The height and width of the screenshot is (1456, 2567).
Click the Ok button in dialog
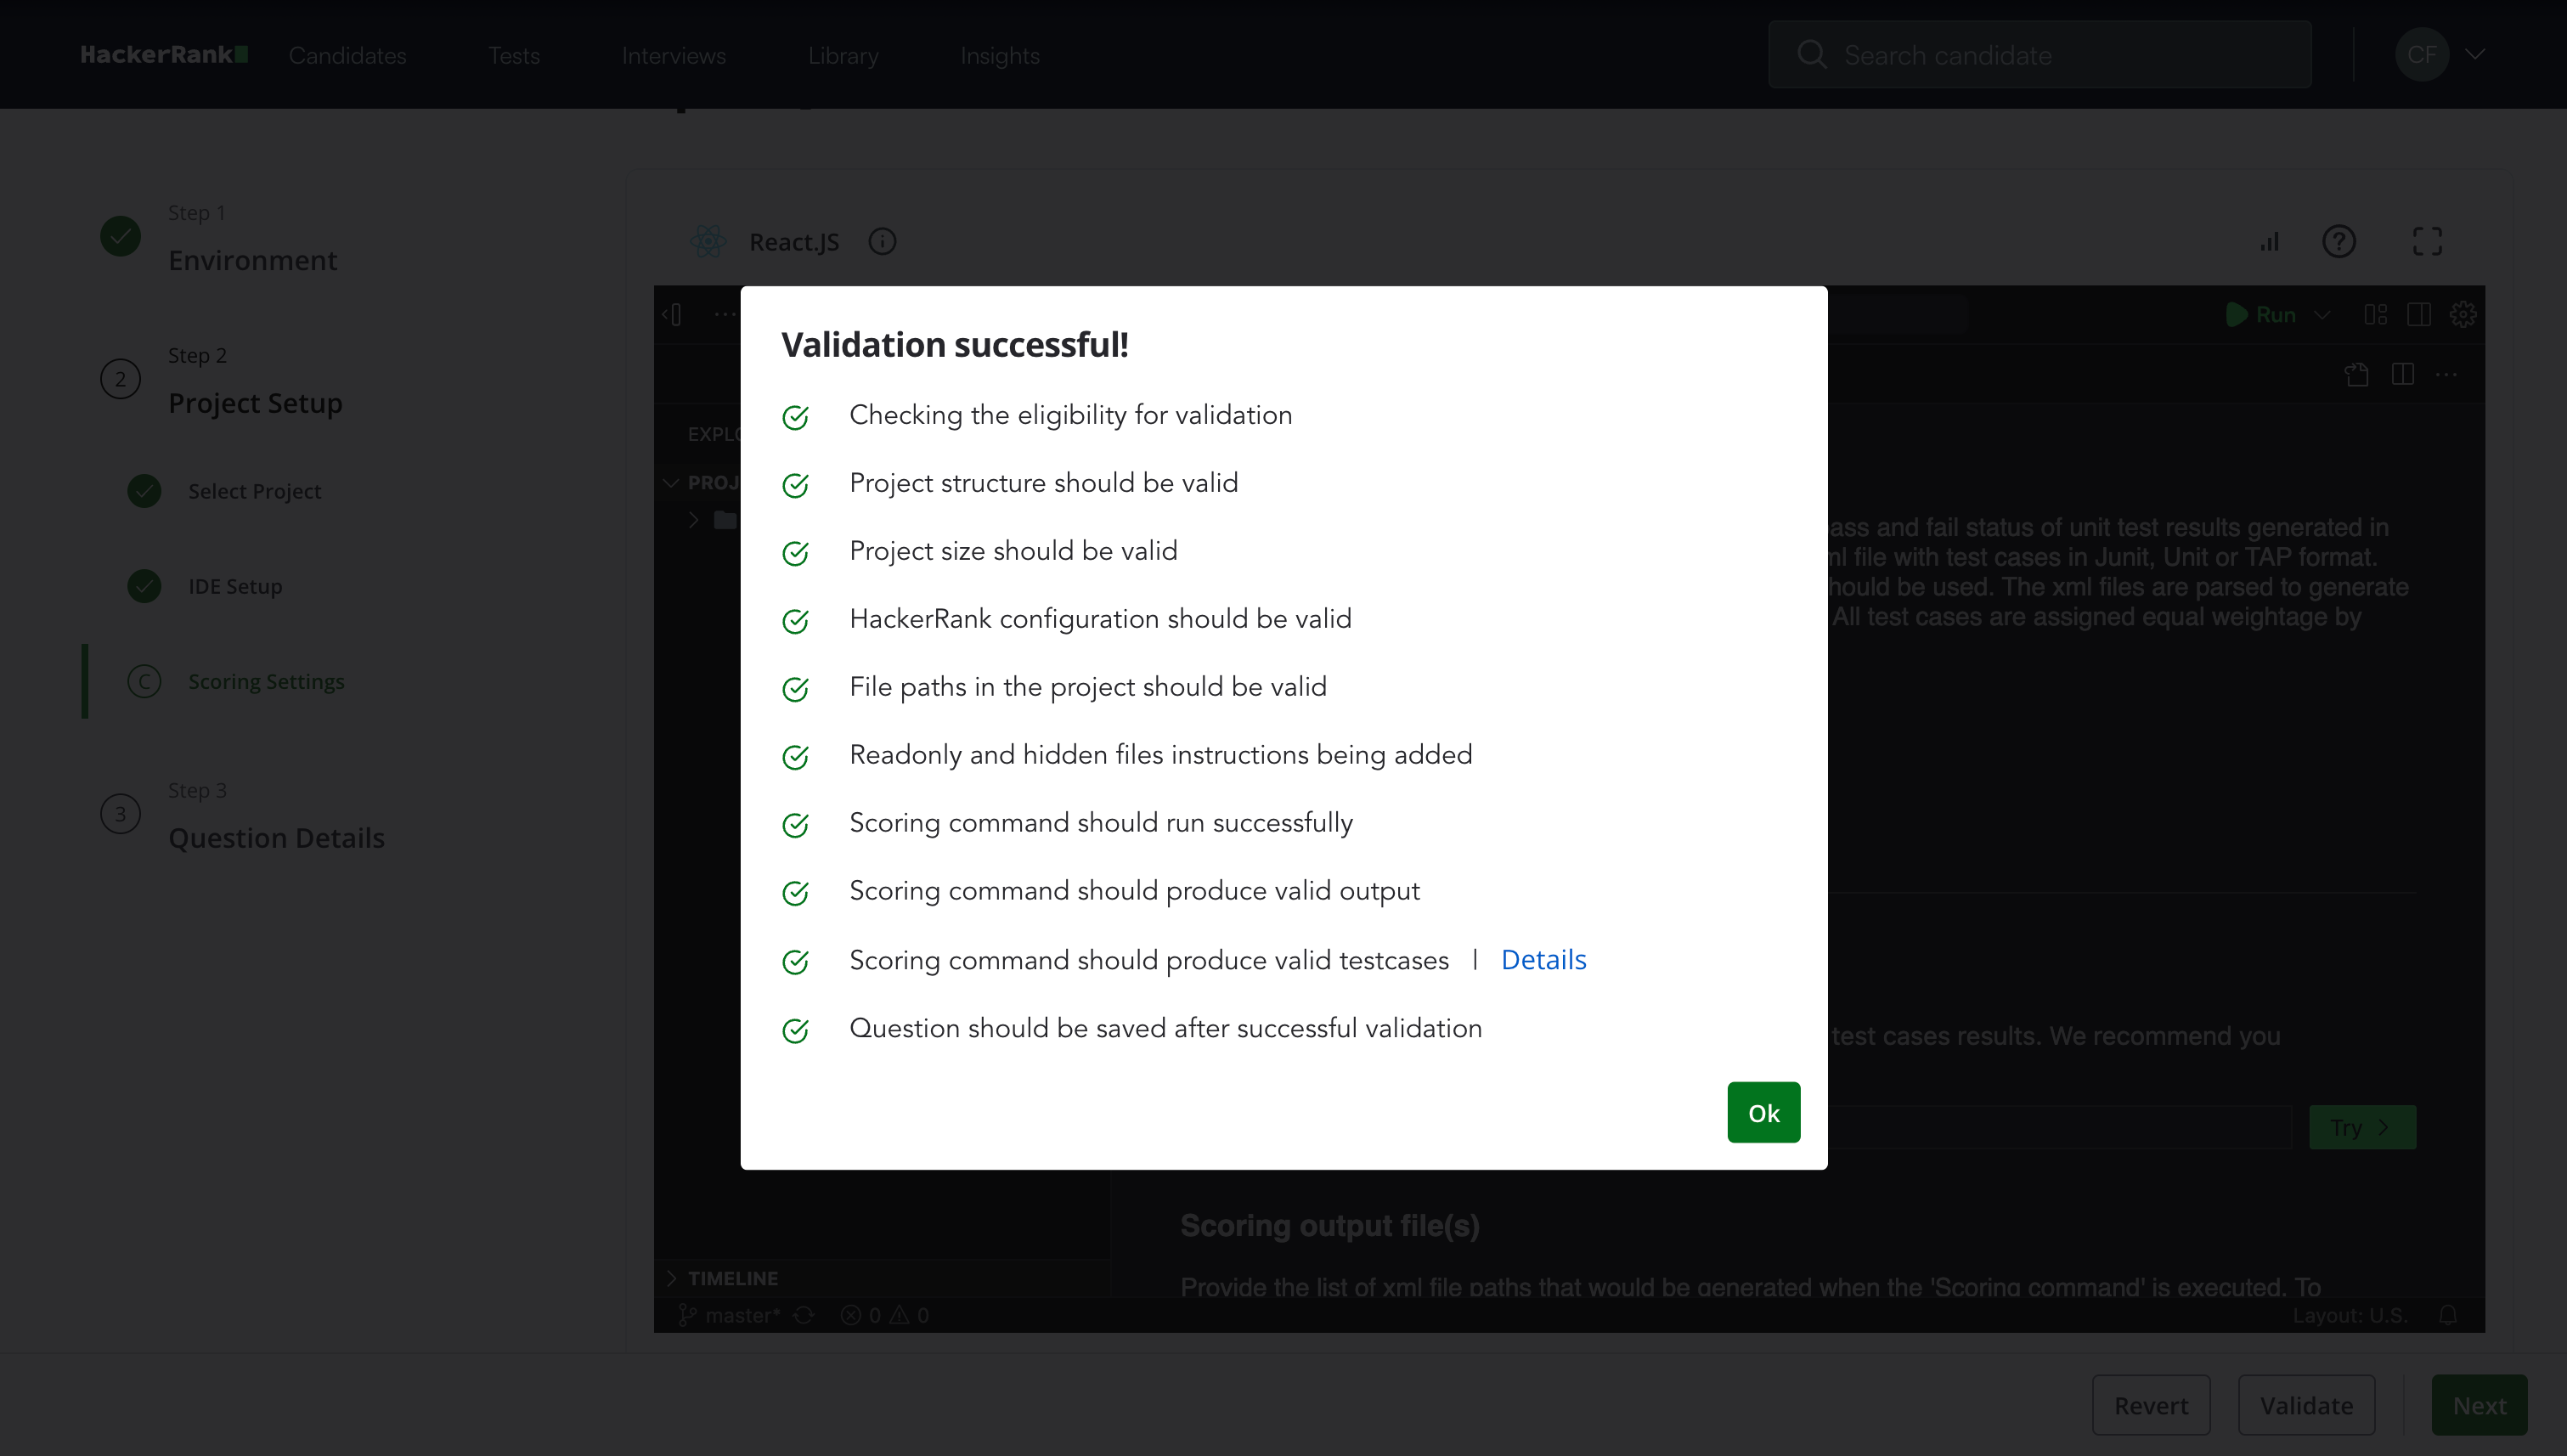tap(1763, 1112)
